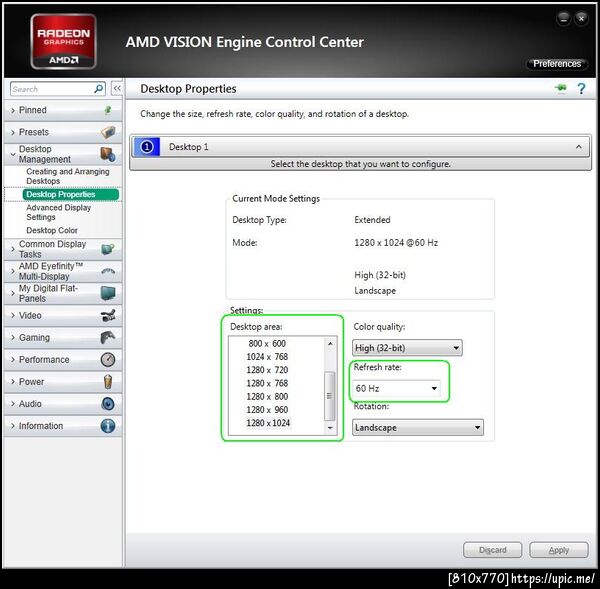Expand AMD Eyefinity Multi-Display section
This screenshot has width=600, height=589.
pos(63,271)
